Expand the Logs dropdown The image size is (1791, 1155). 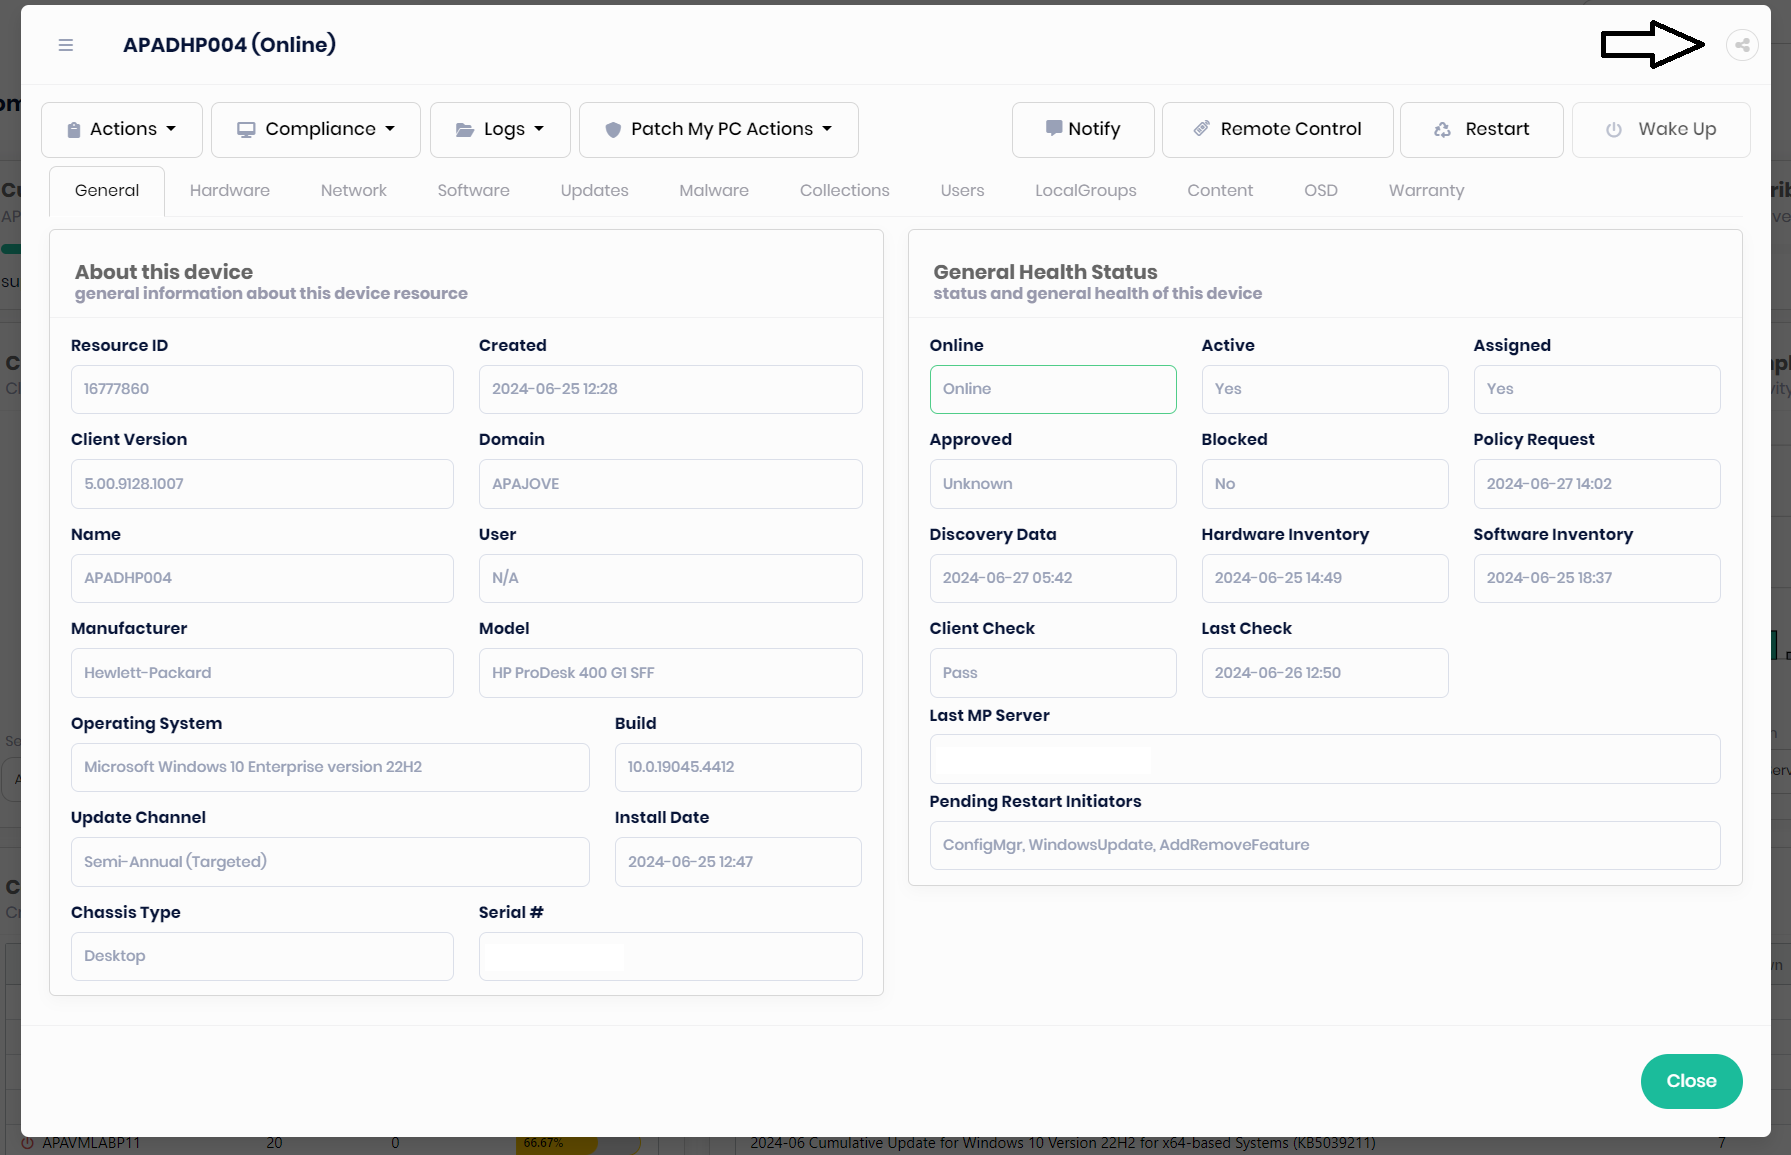[500, 129]
